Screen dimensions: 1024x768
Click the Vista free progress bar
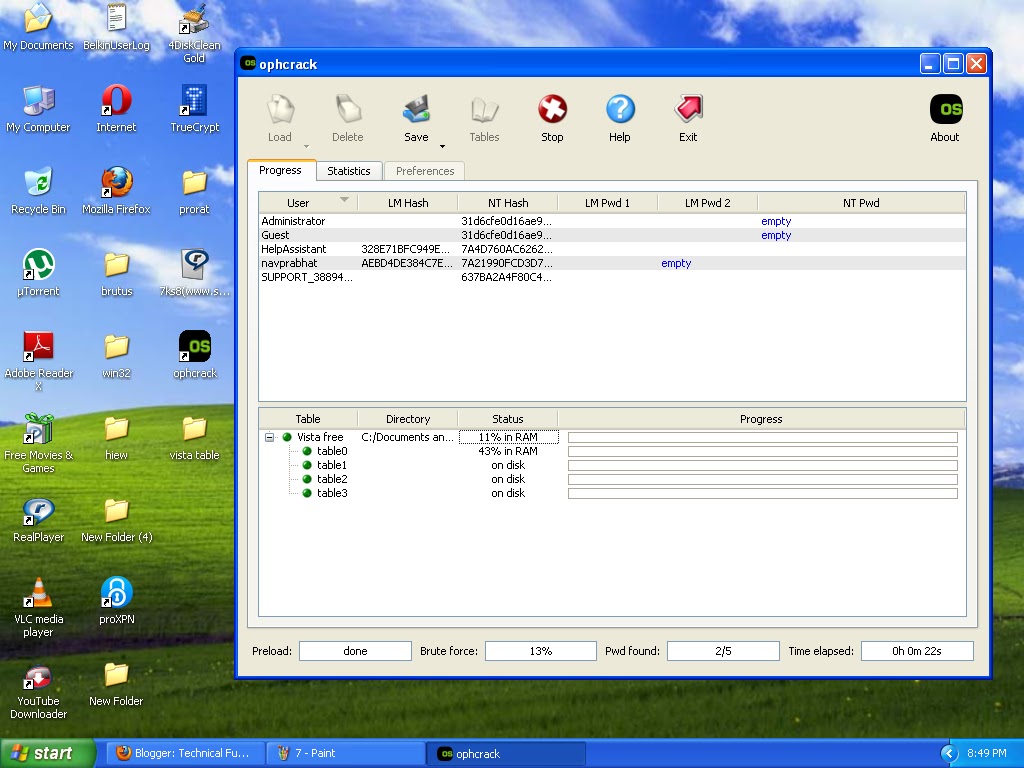pos(762,438)
